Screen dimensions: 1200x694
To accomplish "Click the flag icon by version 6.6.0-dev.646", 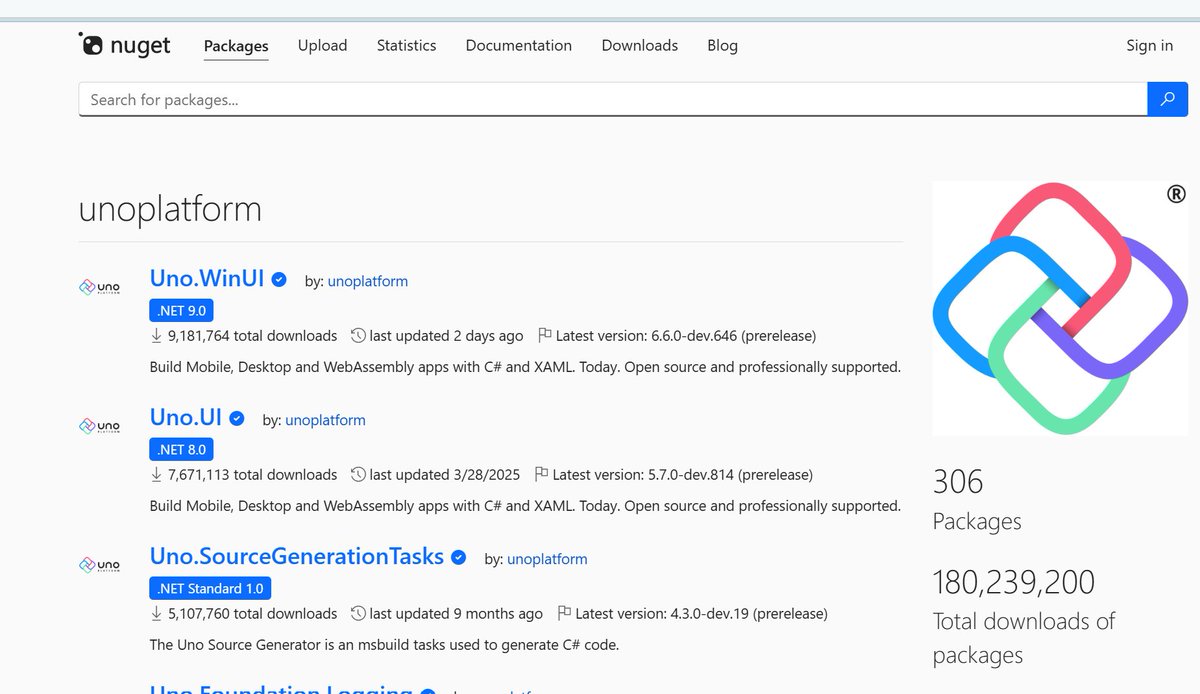I will point(545,336).
